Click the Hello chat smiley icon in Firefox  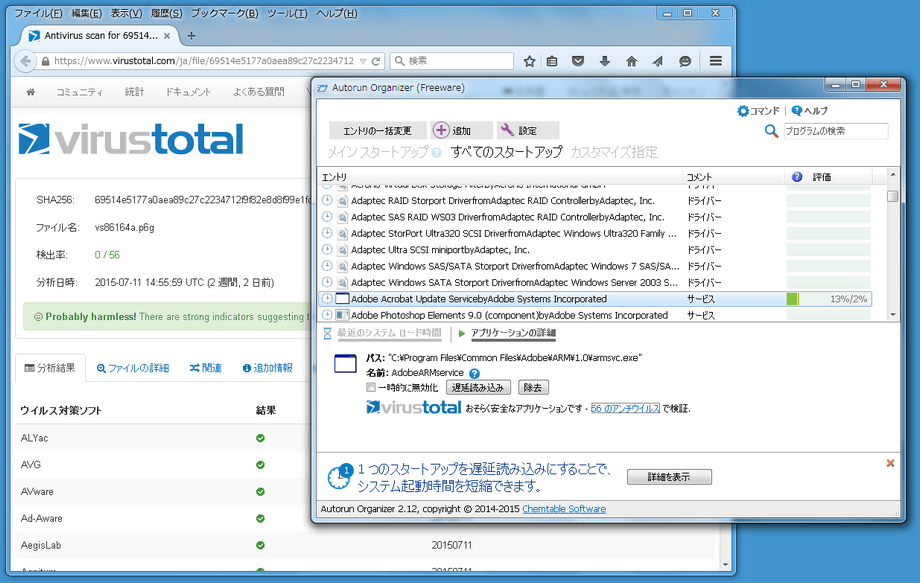(x=685, y=61)
